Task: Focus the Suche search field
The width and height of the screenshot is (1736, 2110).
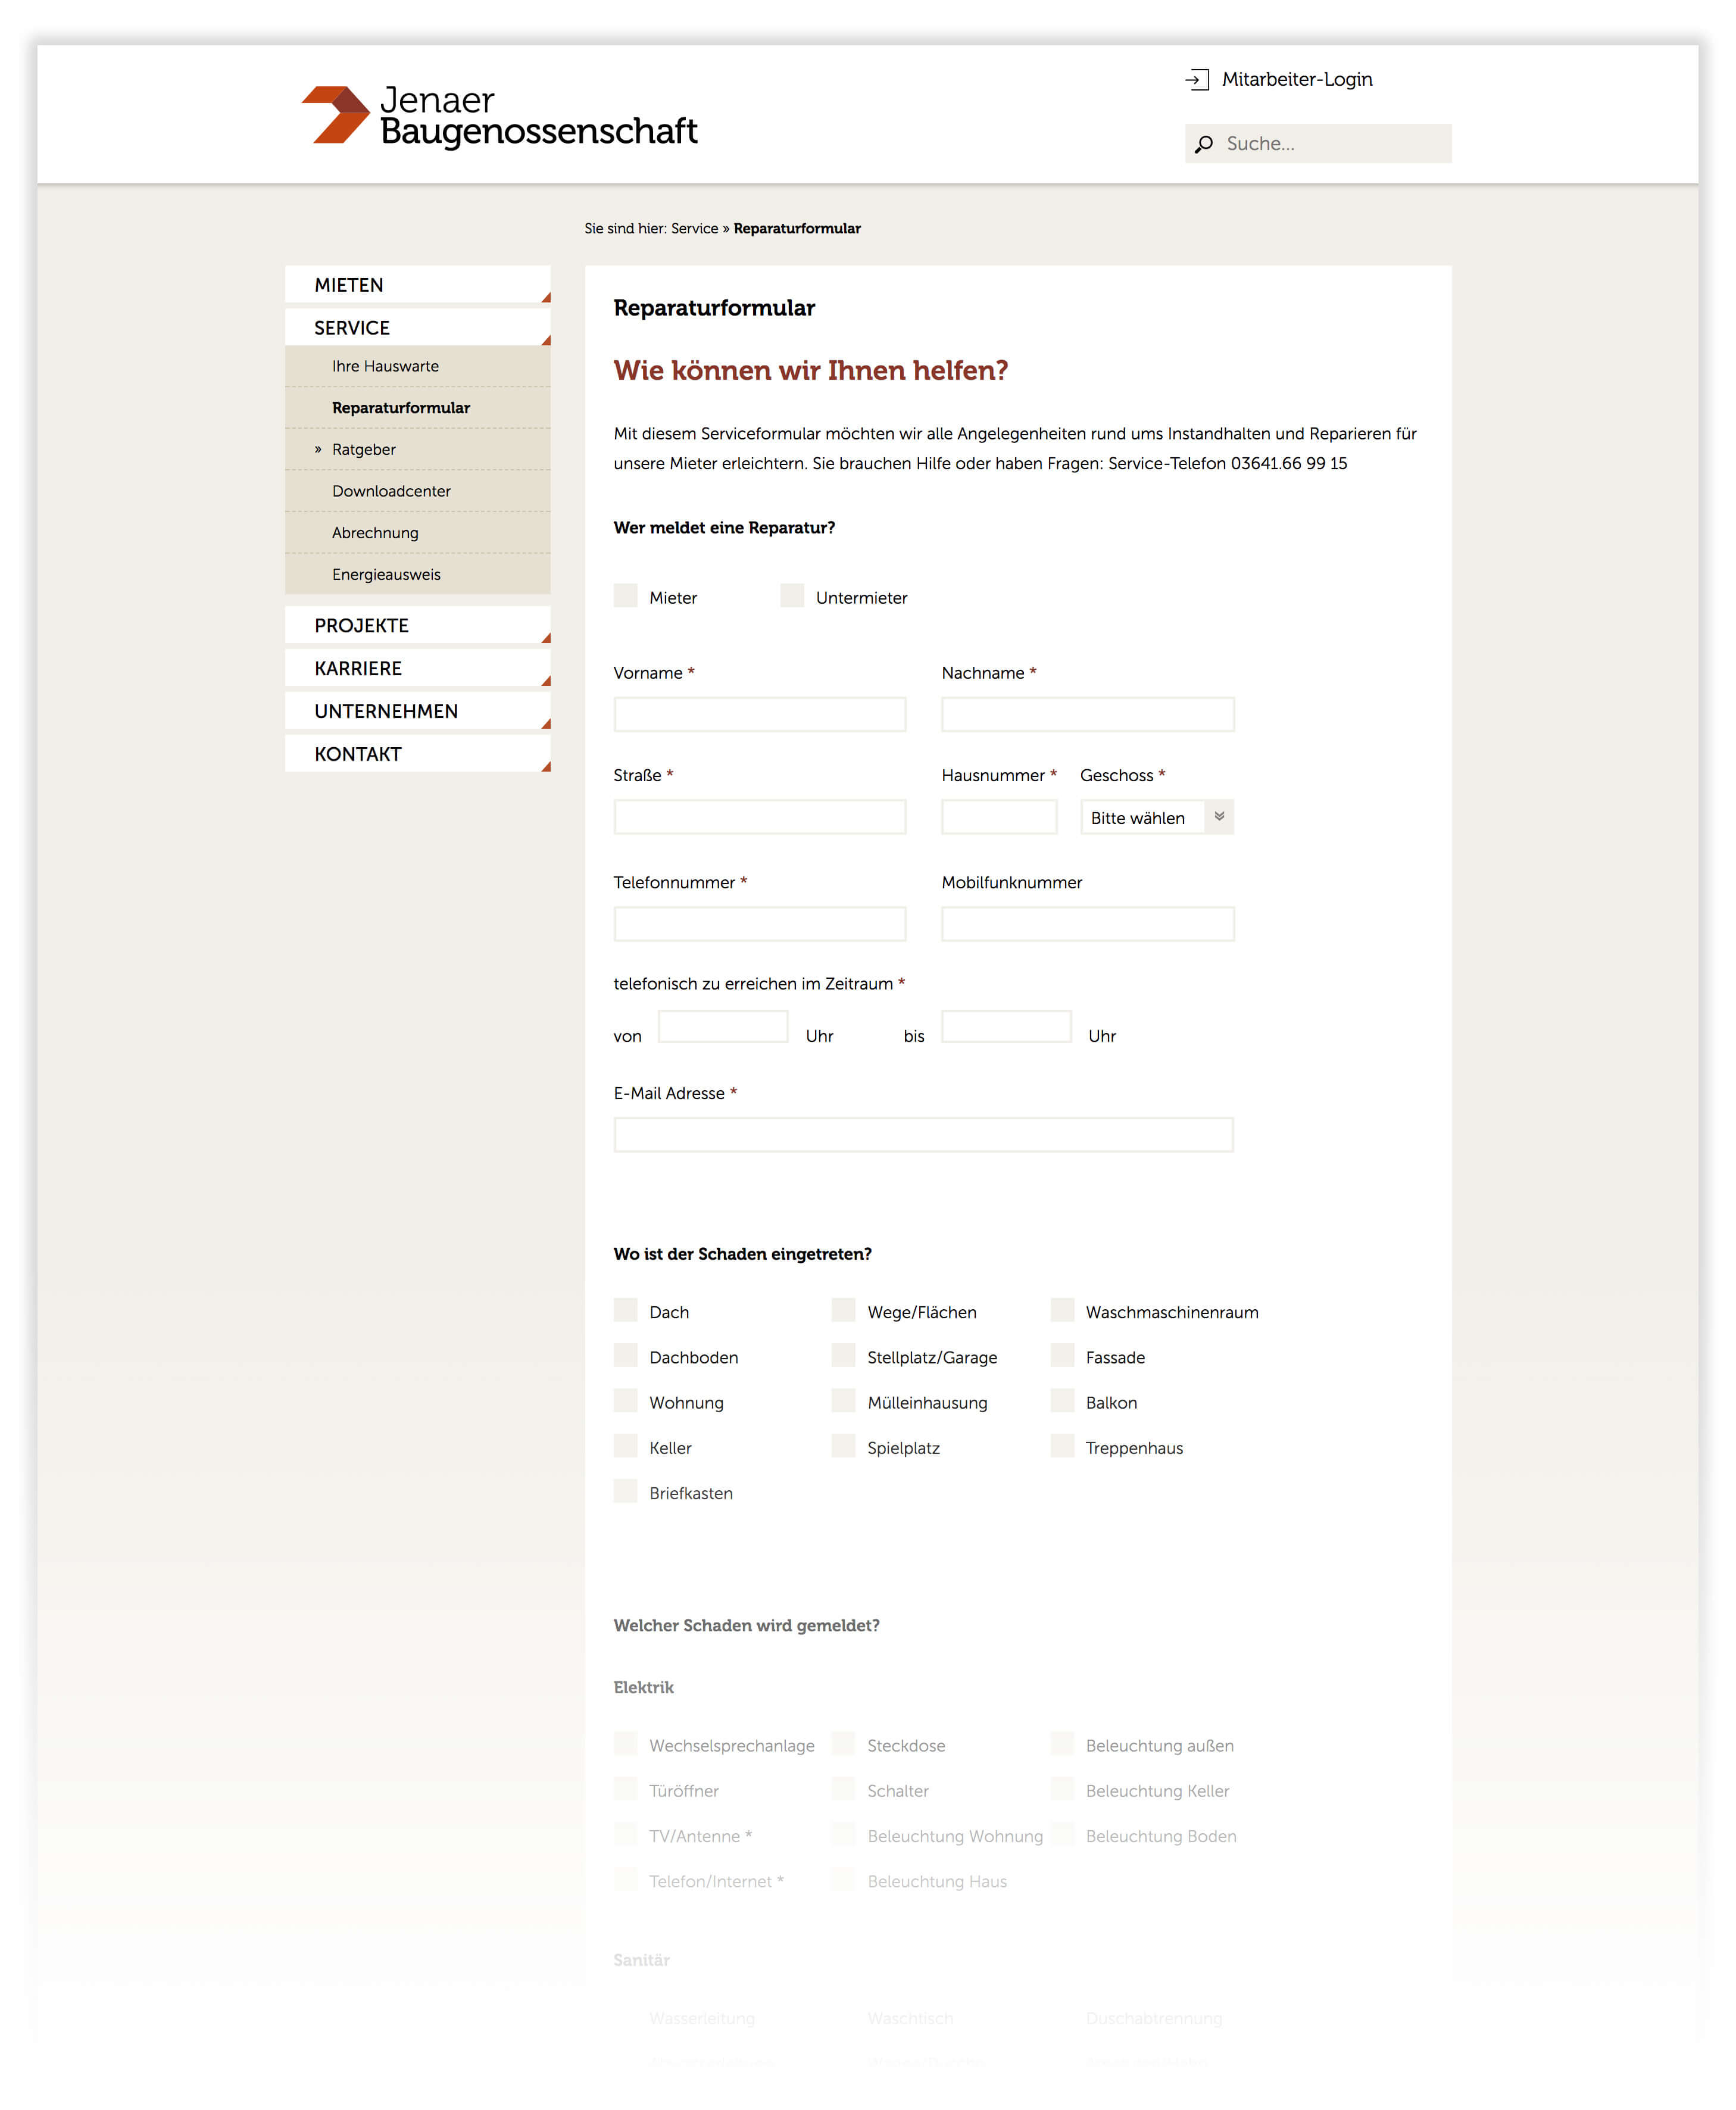Action: click(1318, 143)
